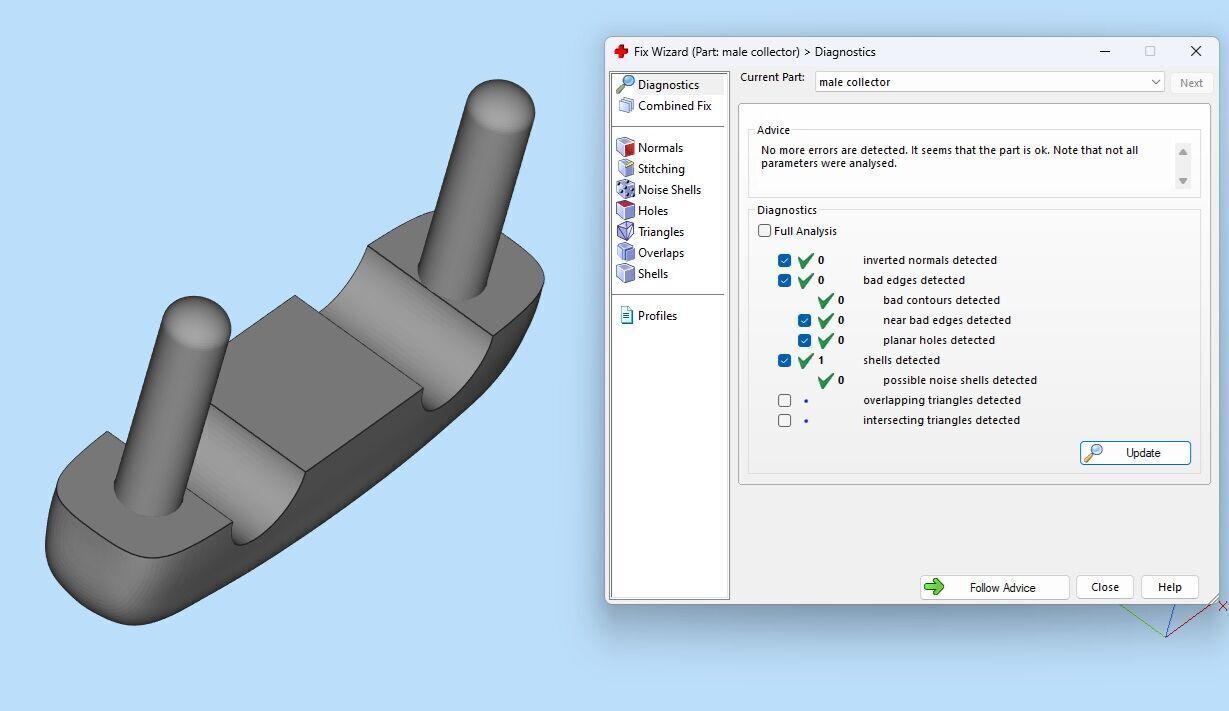Viewport: 1229px width, 711px height.
Task: Open the Triangles page label
Action: [661, 232]
